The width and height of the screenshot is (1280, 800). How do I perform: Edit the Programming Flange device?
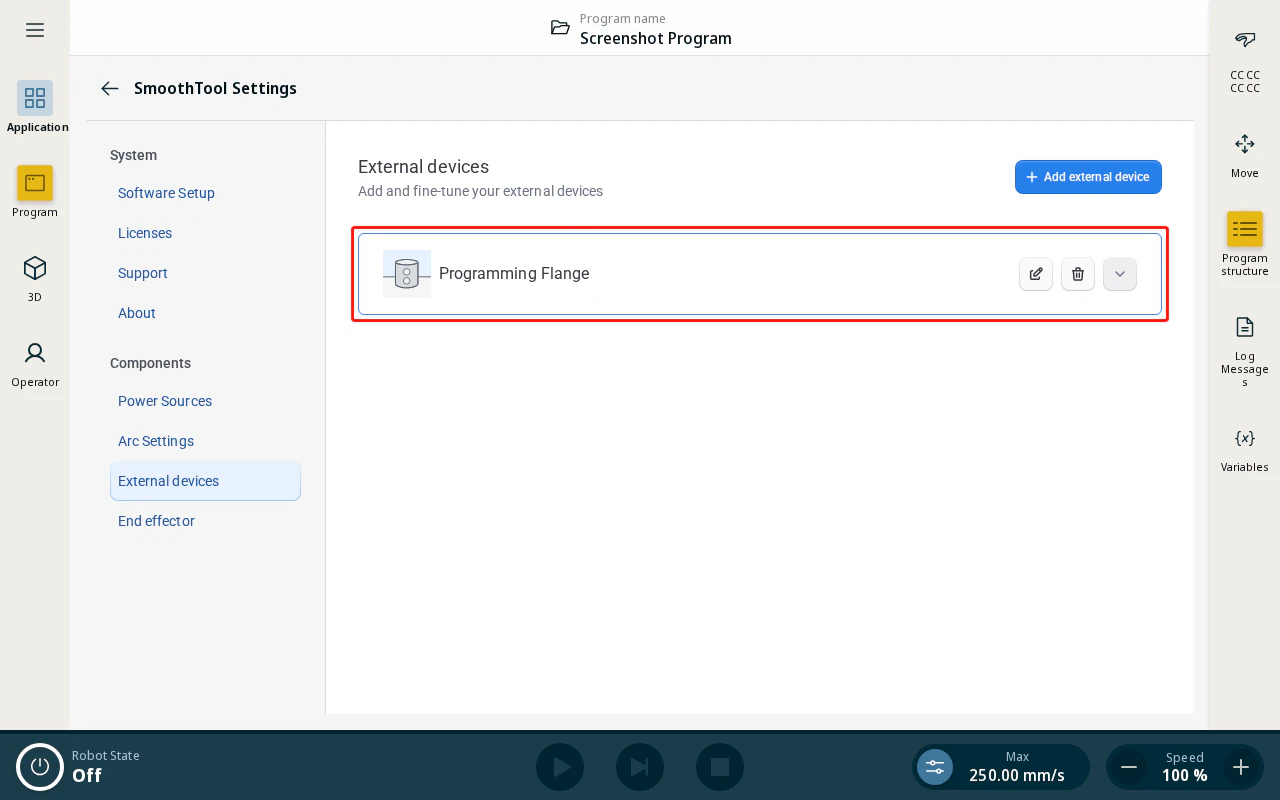(1036, 274)
